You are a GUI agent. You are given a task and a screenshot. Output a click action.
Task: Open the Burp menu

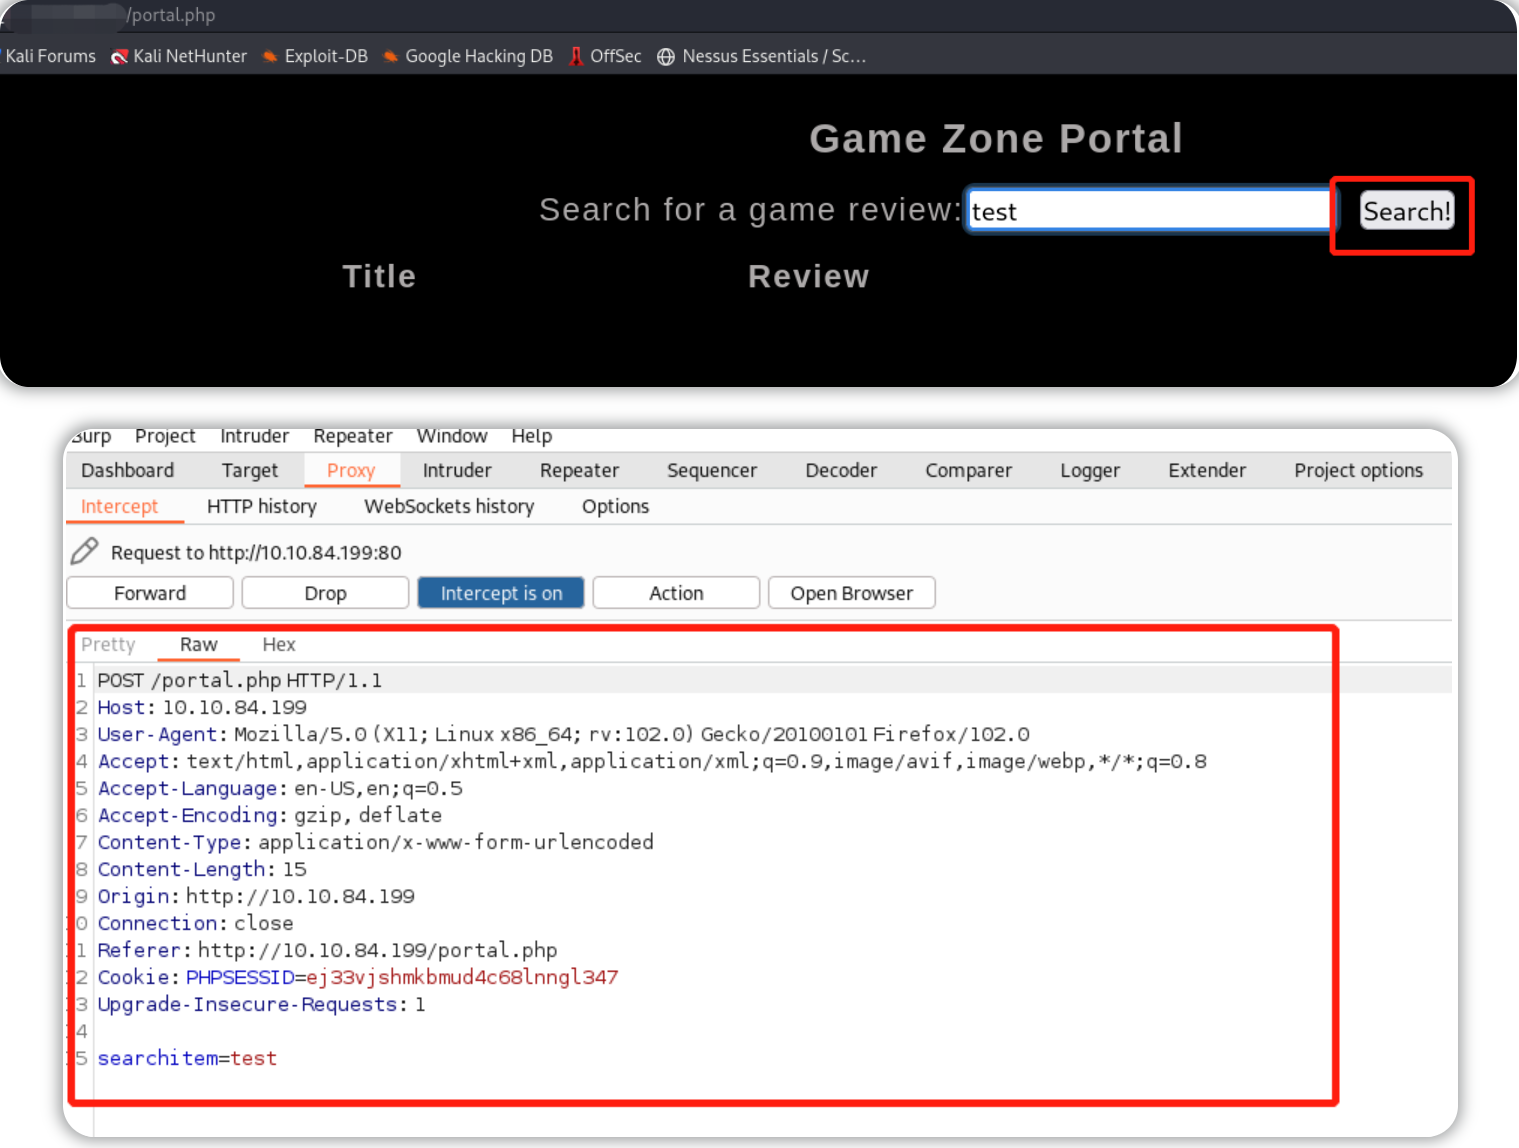pos(91,436)
